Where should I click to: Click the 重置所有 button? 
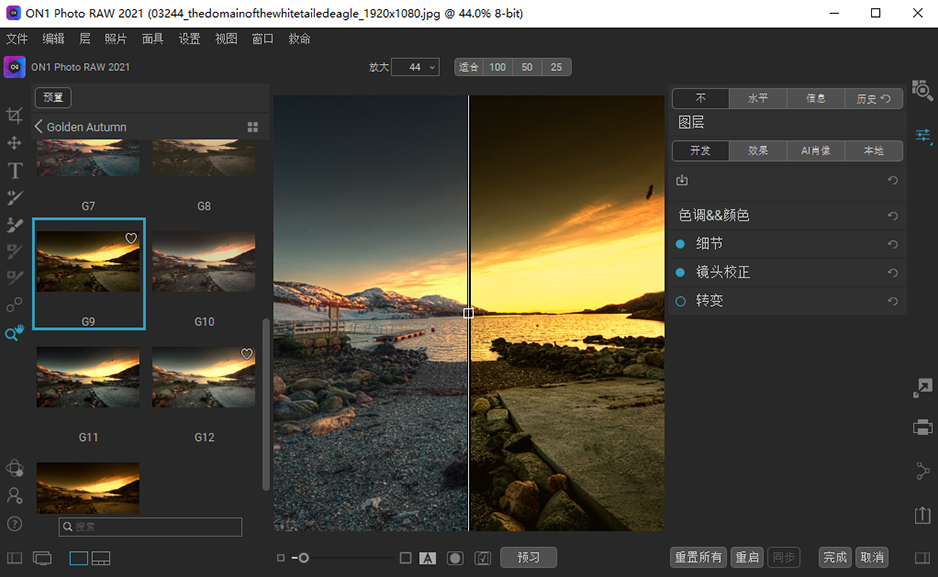tap(698, 557)
